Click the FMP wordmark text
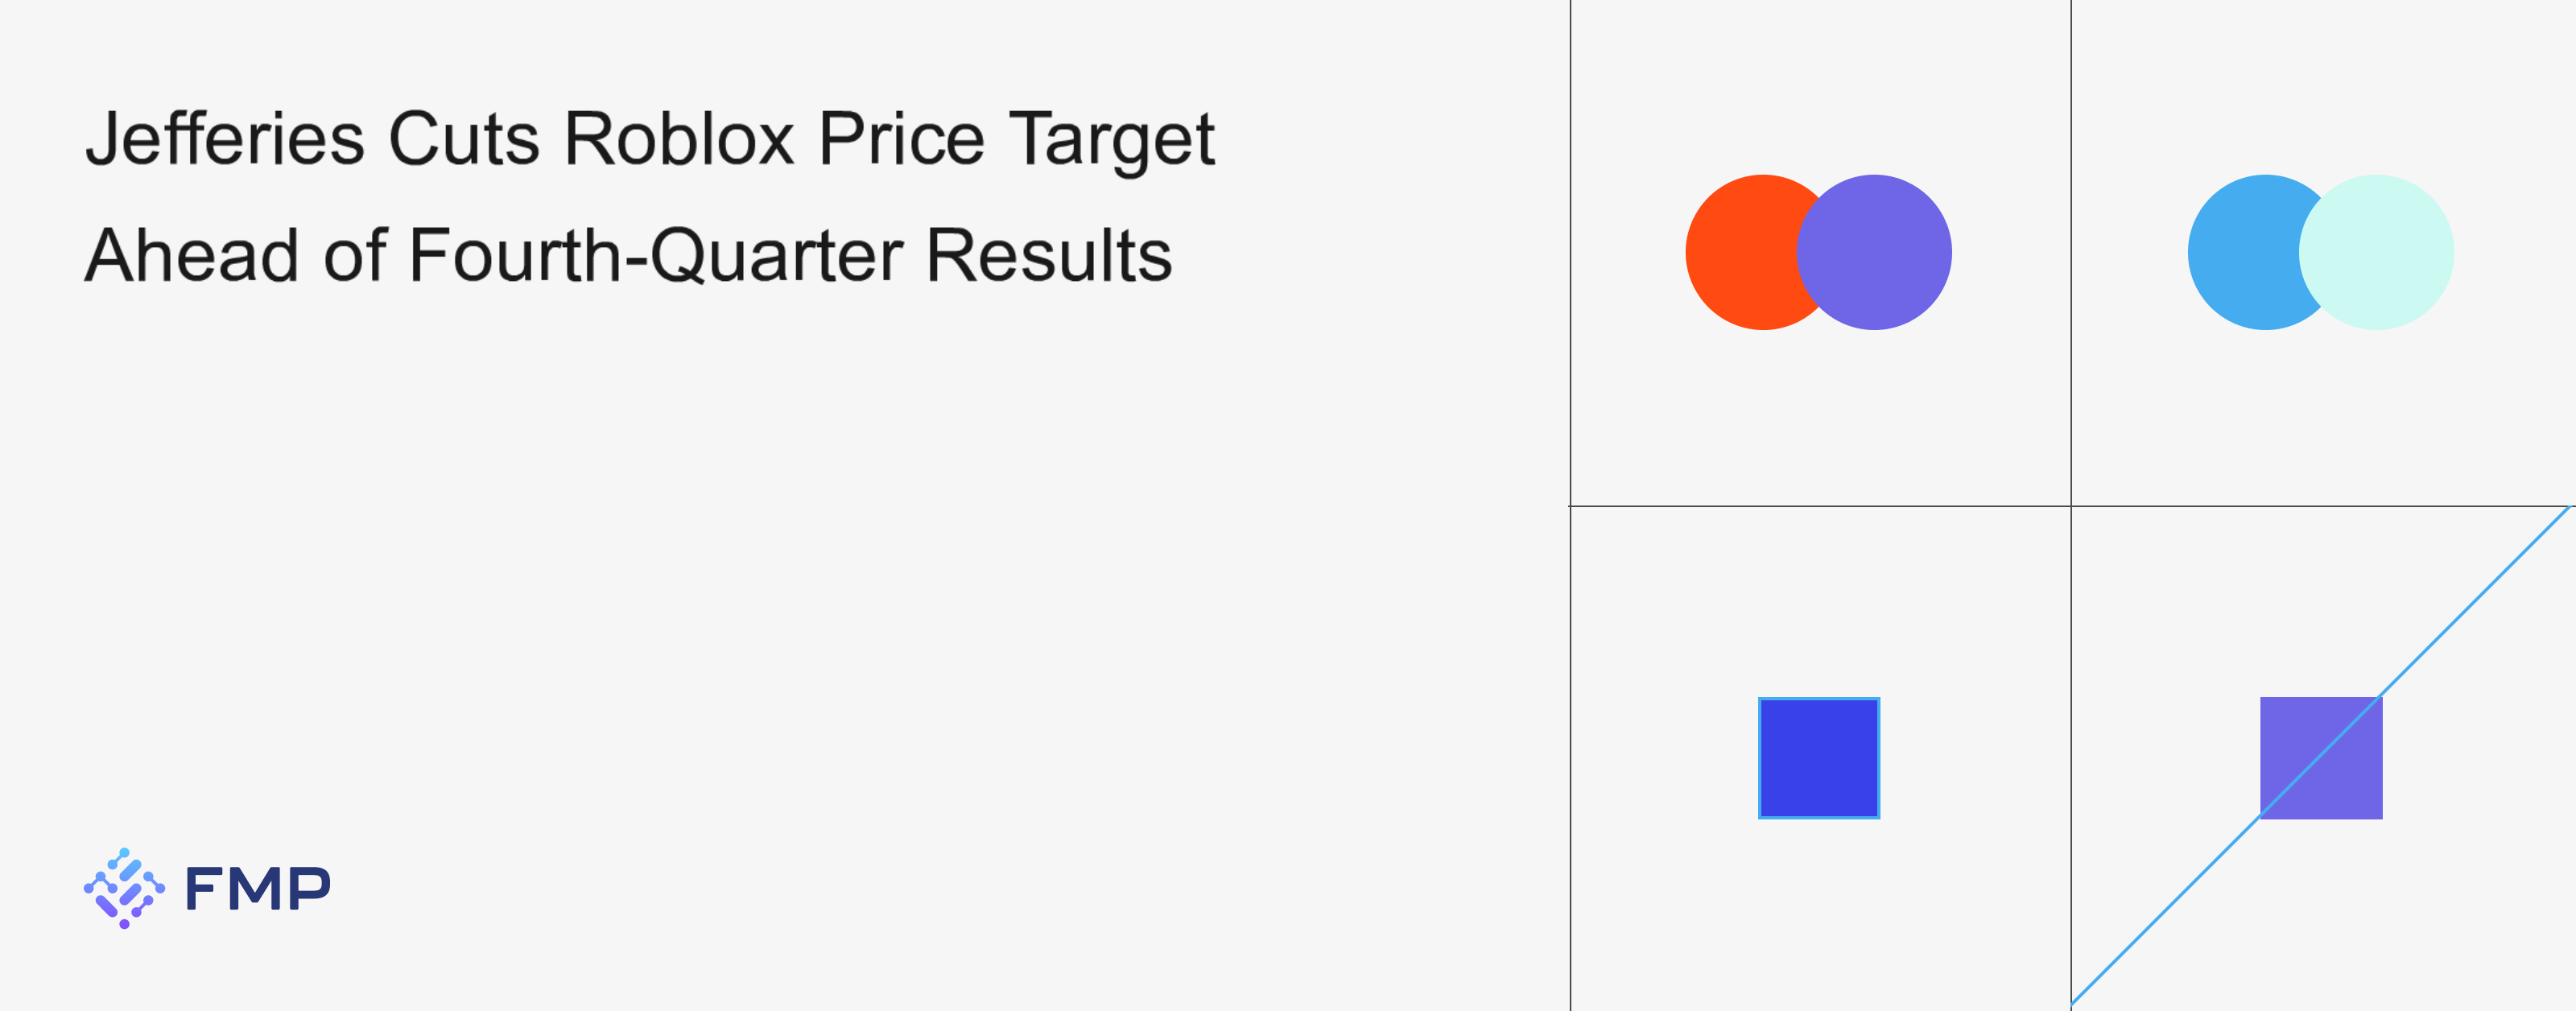The width and height of the screenshot is (2576, 1011). pyautogui.click(x=258, y=888)
